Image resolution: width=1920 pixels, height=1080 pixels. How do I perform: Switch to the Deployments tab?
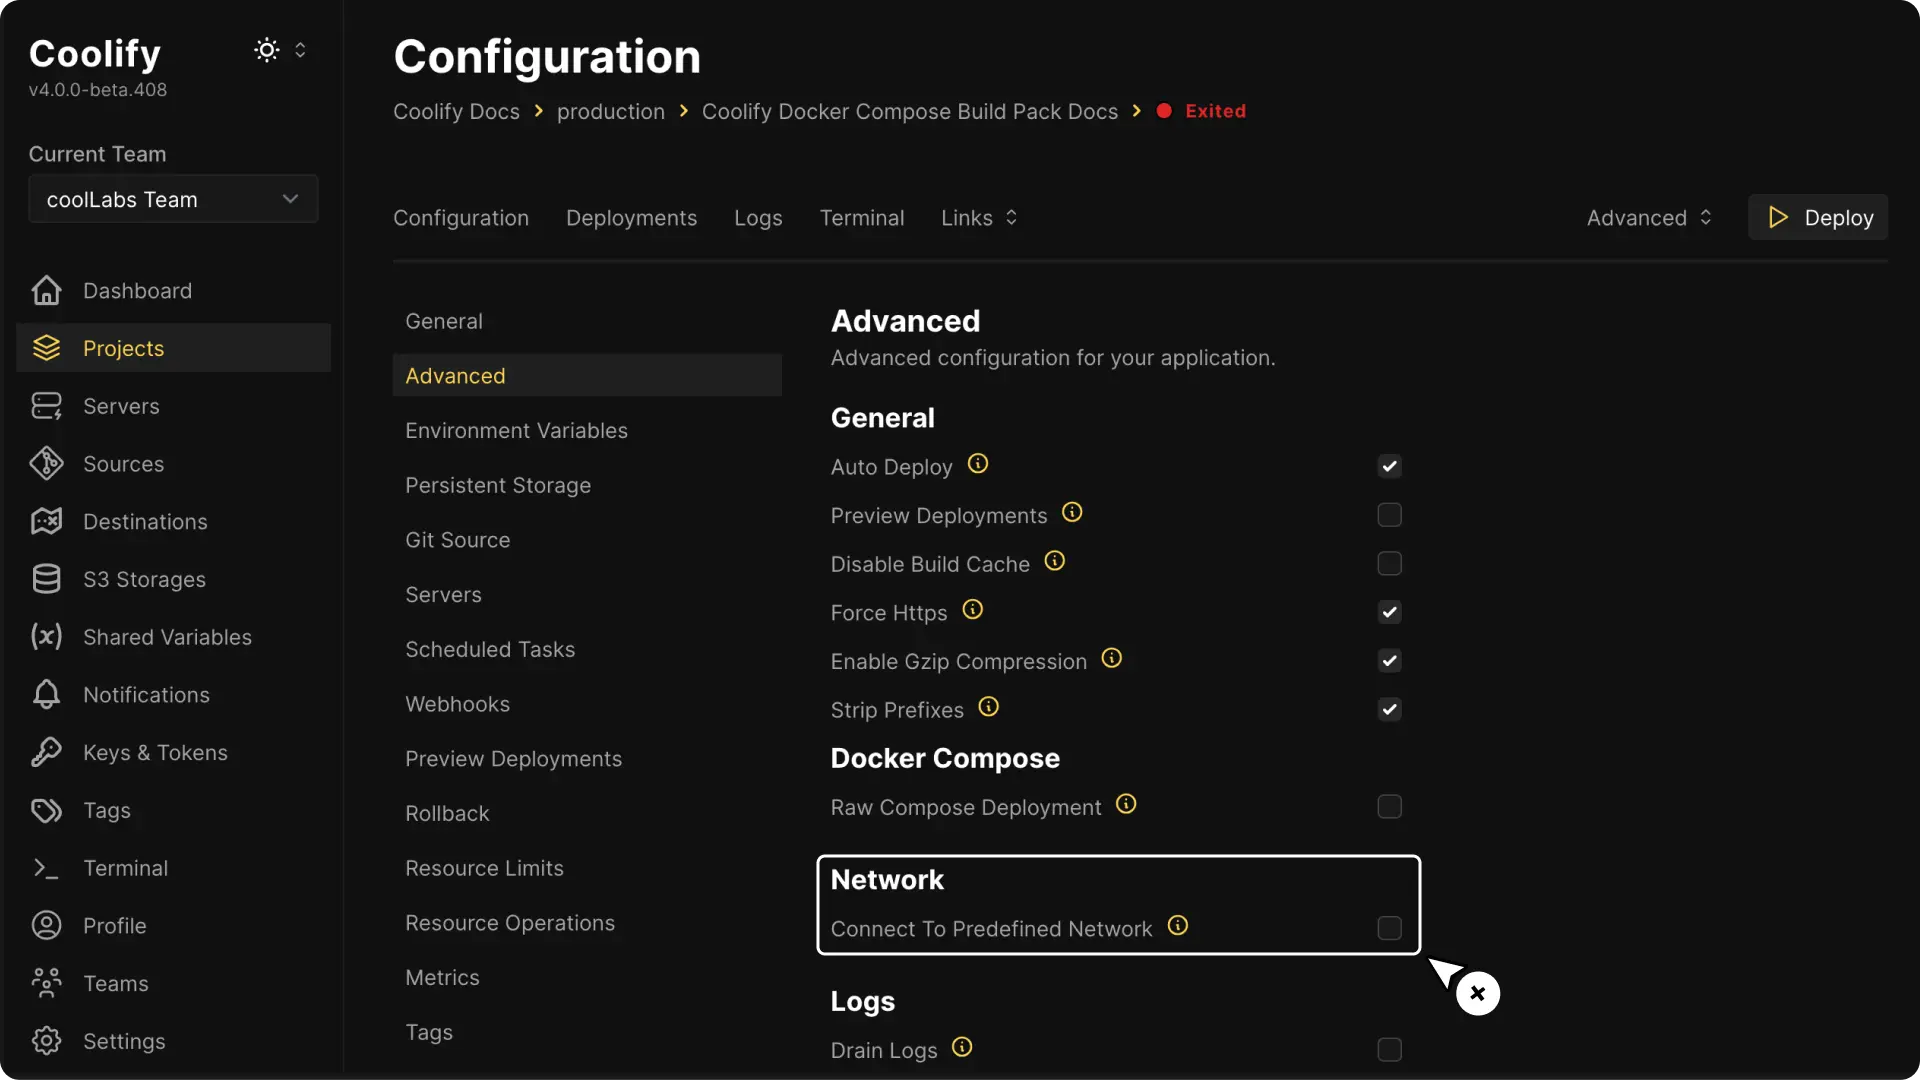pos(631,218)
